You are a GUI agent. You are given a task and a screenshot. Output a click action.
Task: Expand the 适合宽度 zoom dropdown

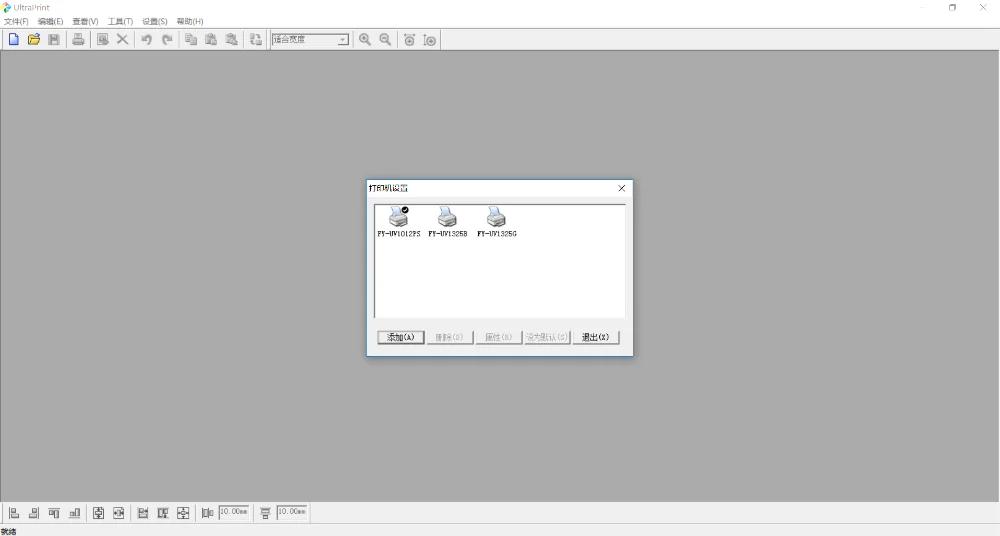(x=342, y=40)
